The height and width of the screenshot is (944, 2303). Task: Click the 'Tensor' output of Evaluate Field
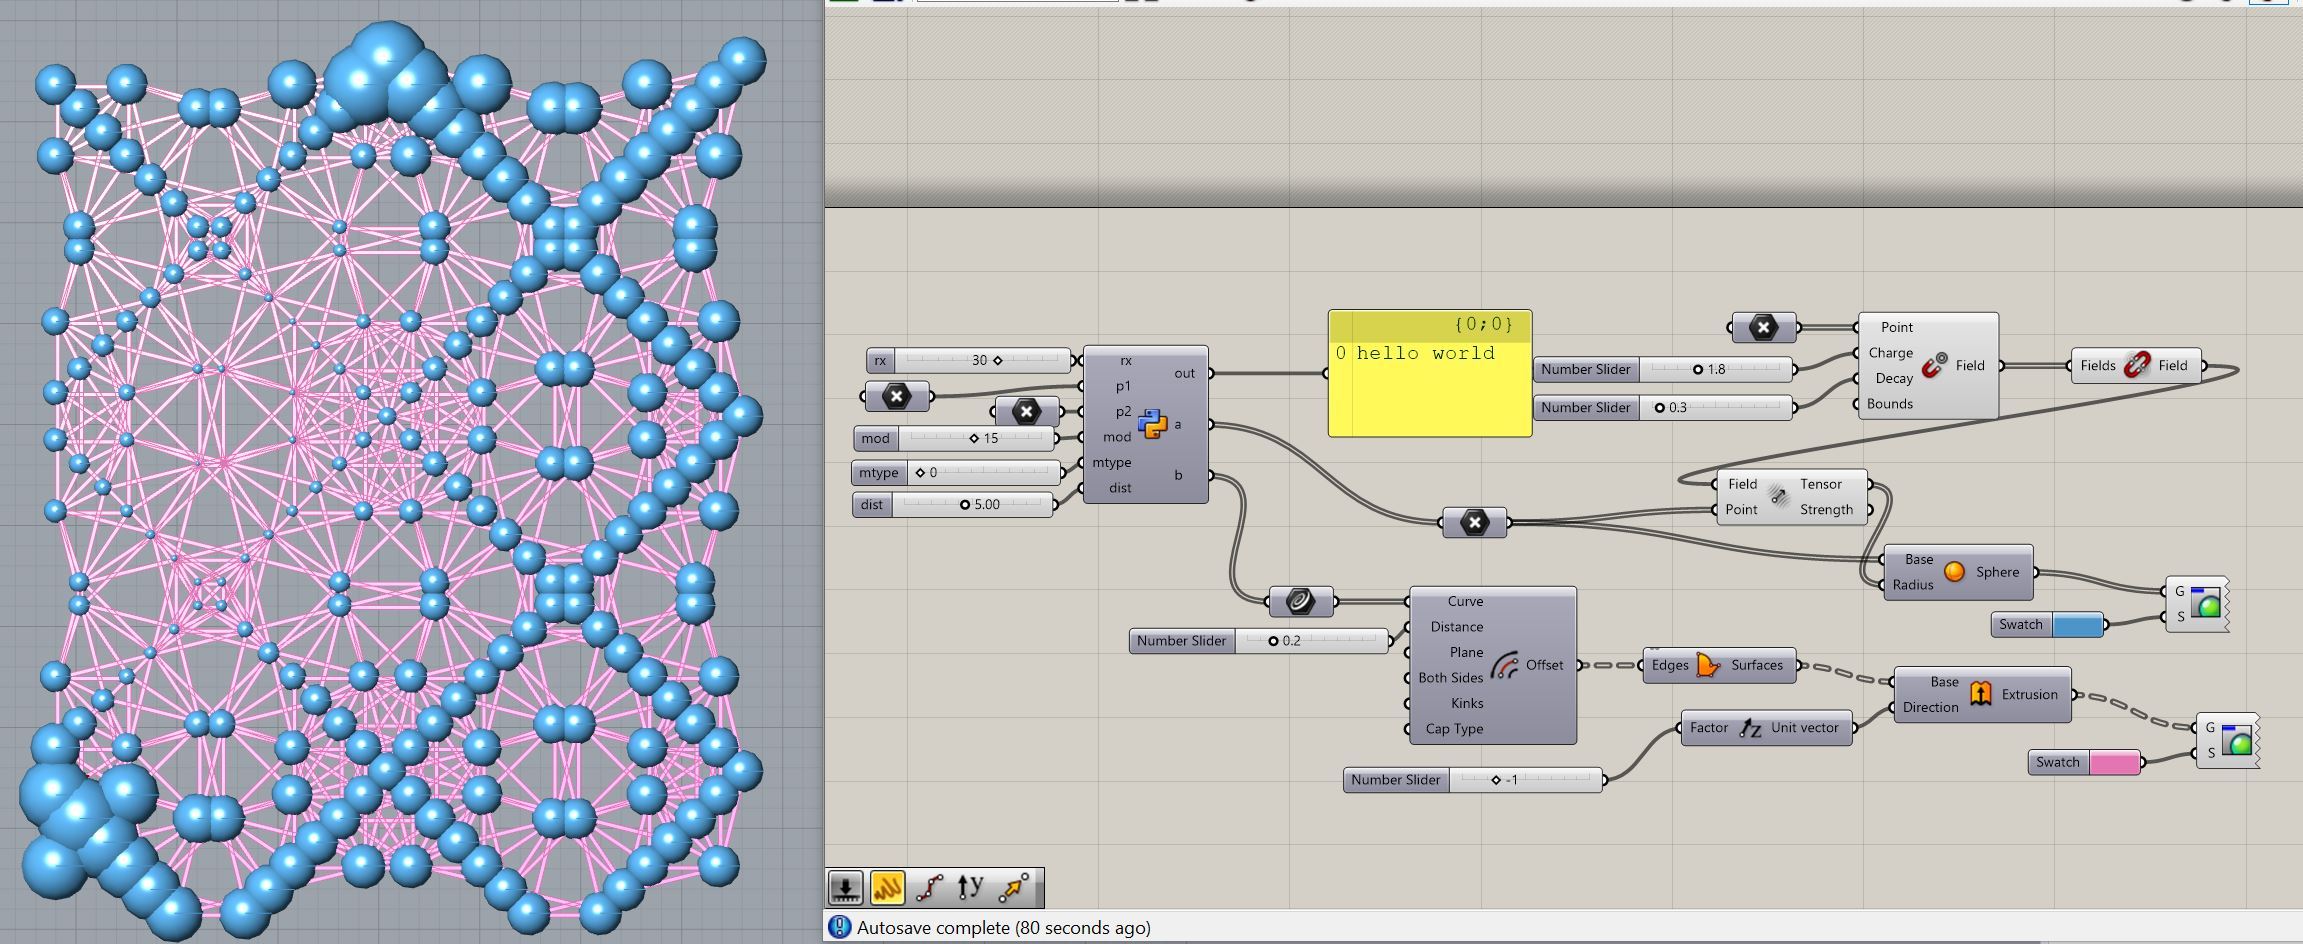1821,484
